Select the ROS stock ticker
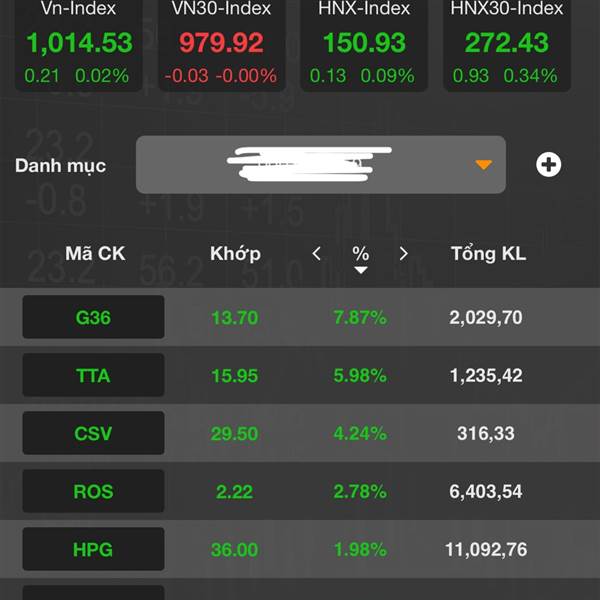Viewport: 600px width, 600px height. point(93,491)
